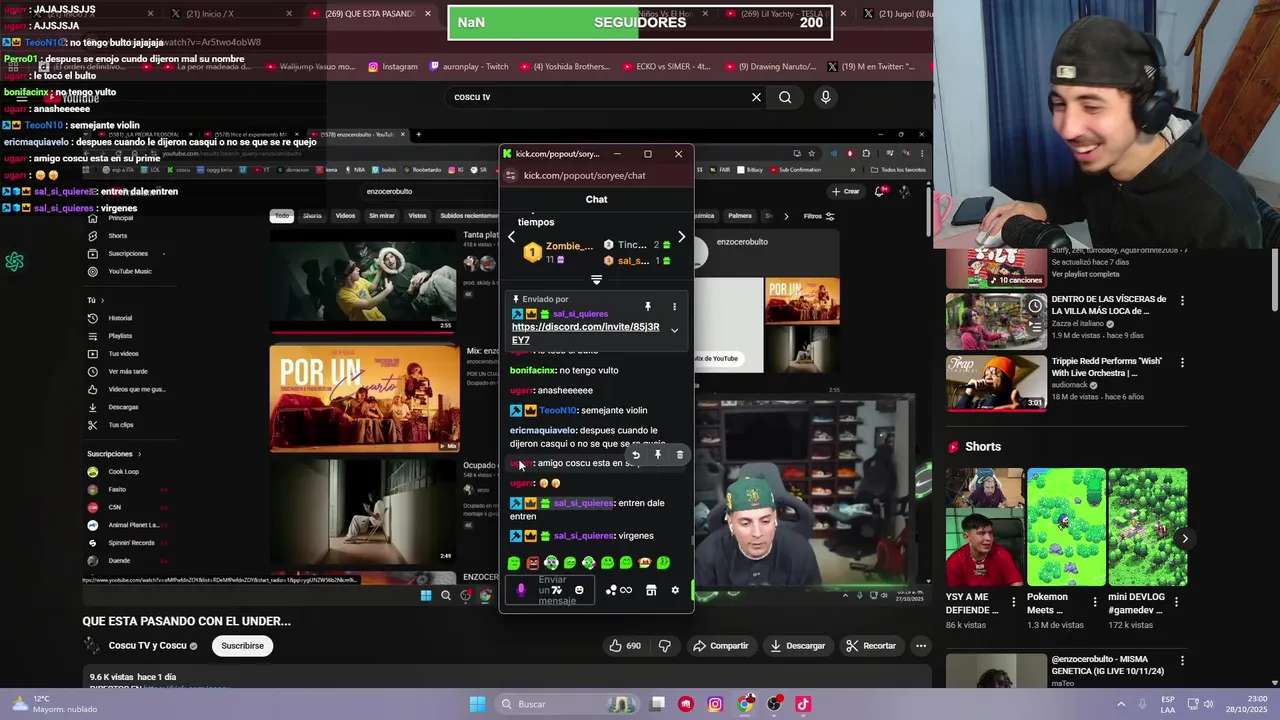Screen dimensions: 1280x720
Task: Click the Suscribirse button
Action: (x=242, y=646)
